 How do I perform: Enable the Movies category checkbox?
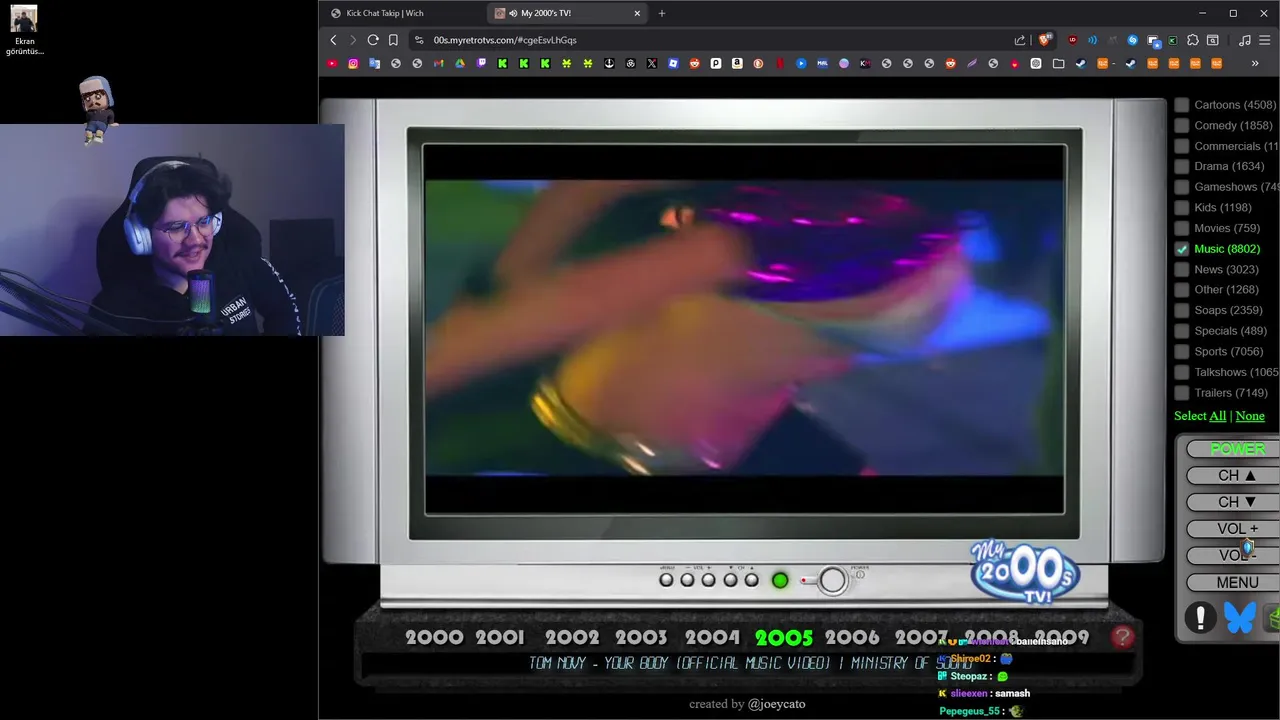point(1182,228)
